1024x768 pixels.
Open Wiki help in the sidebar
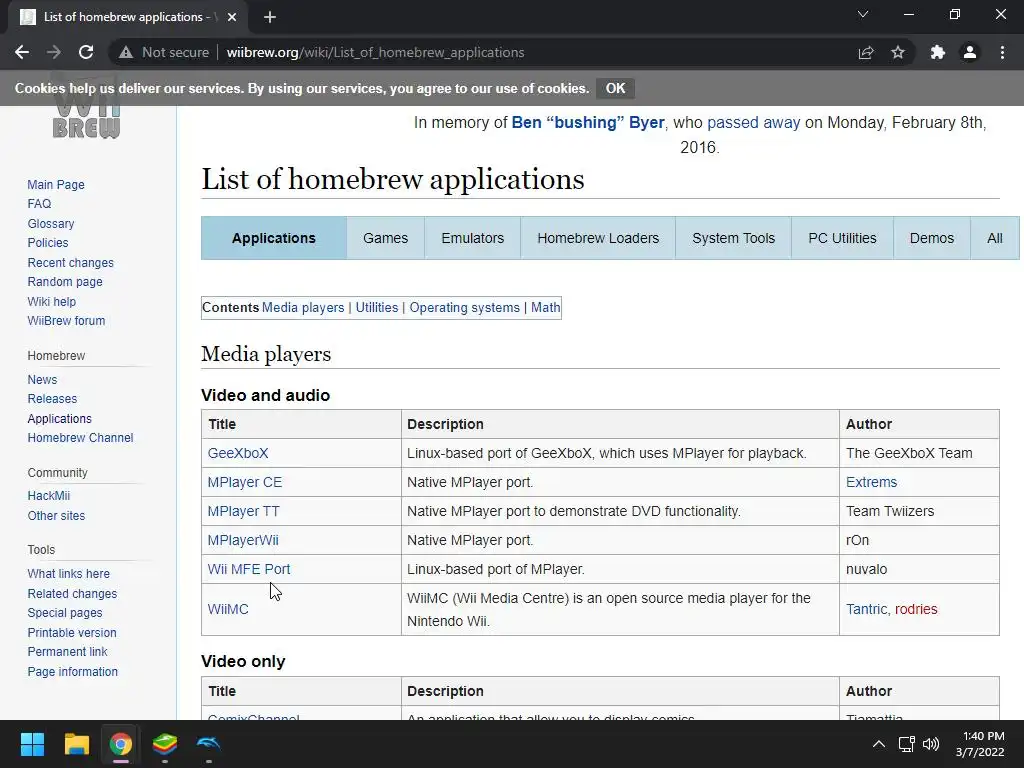pos(52,302)
